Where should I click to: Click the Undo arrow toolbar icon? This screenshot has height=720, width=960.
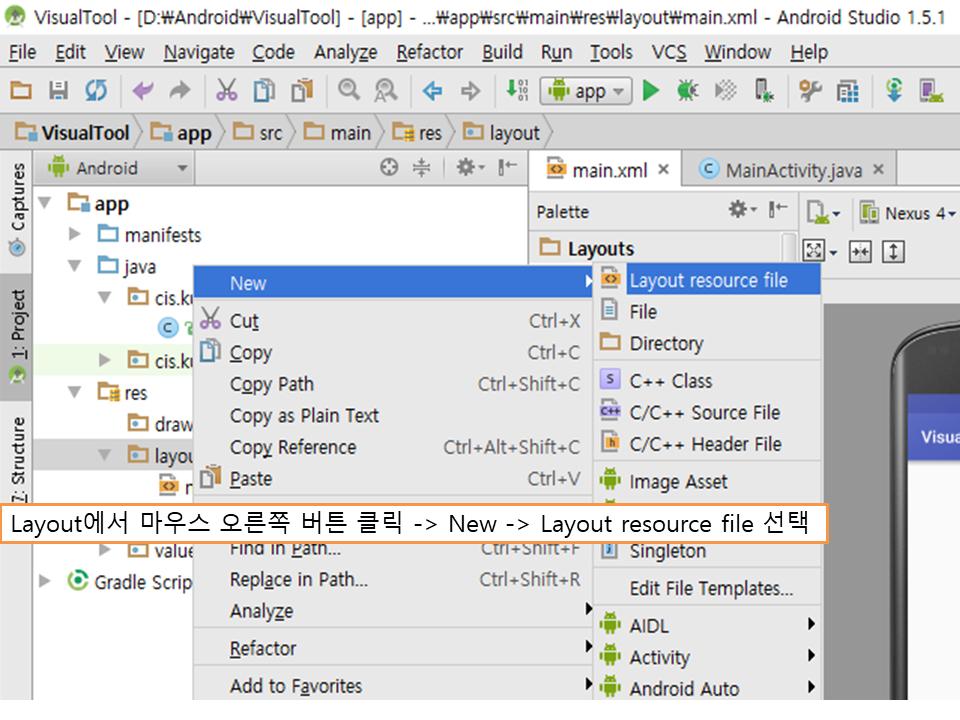[143, 91]
